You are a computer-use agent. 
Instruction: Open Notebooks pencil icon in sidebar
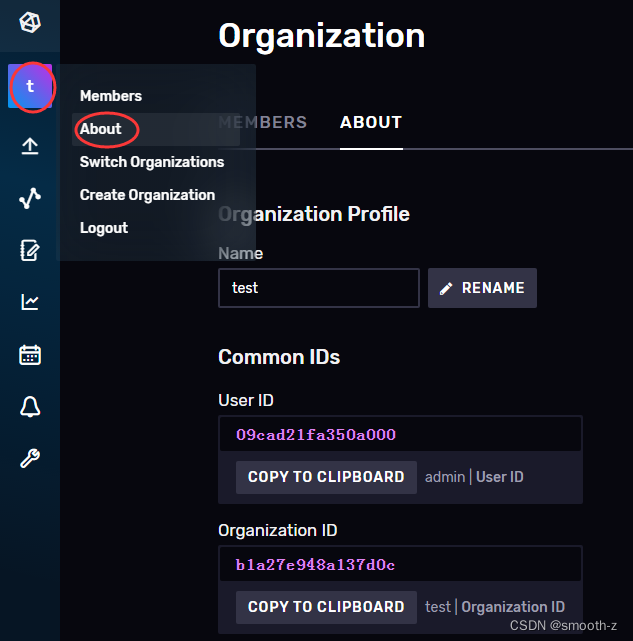pos(30,250)
